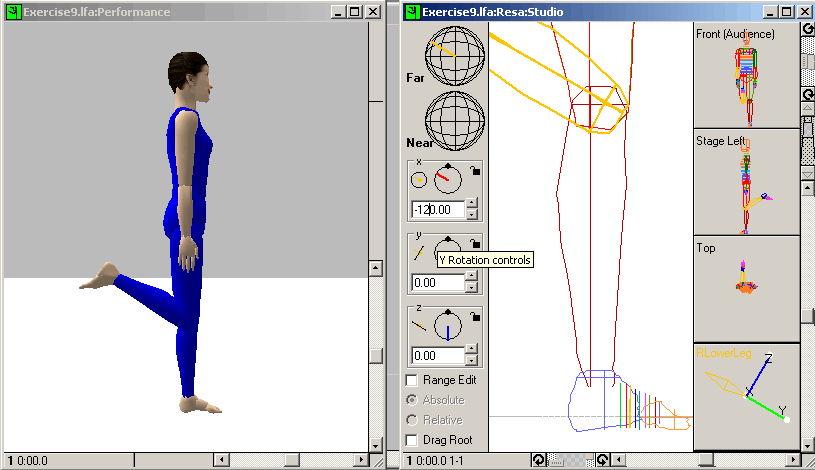This screenshot has width=815, height=470.
Task: Click Studio horizontal scrollbar right arrow
Action: coord(793,460)
